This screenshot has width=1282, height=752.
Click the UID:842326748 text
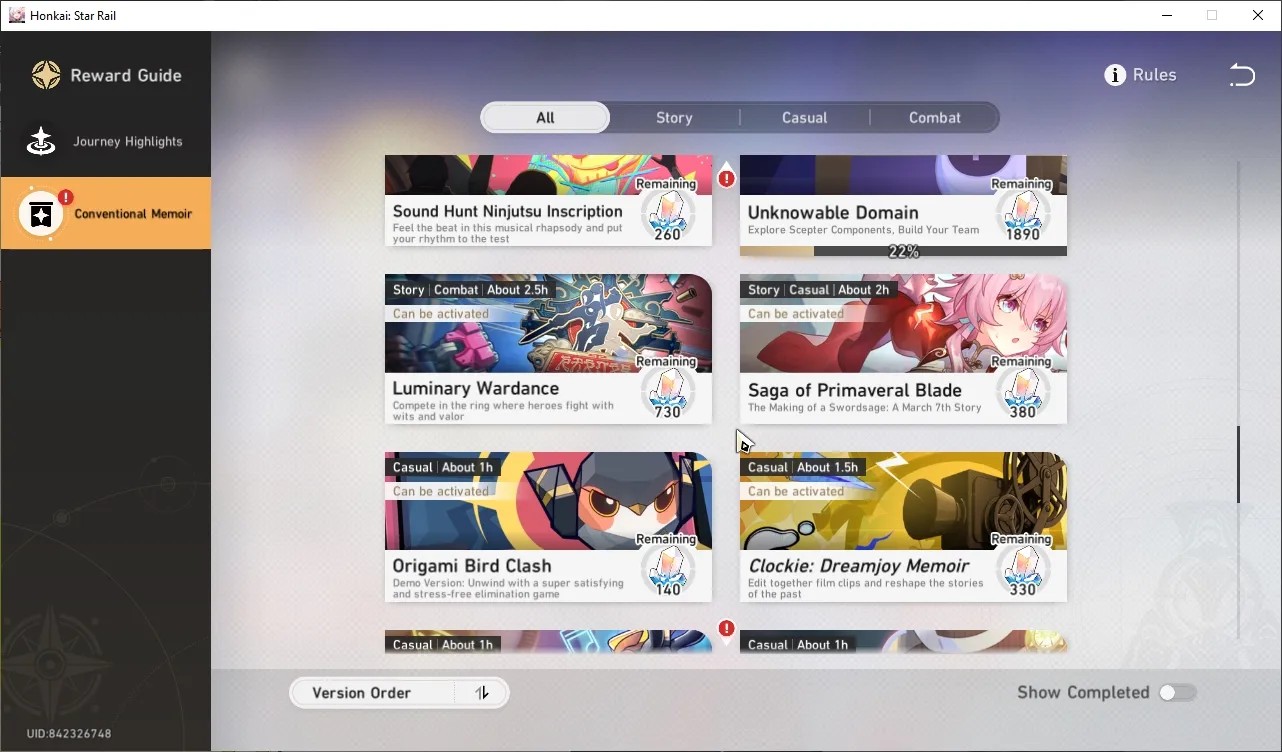point(69,734)
